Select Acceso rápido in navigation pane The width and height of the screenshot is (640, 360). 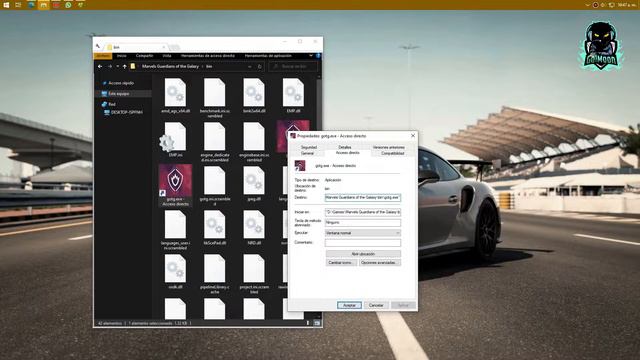tap(121, 83)
